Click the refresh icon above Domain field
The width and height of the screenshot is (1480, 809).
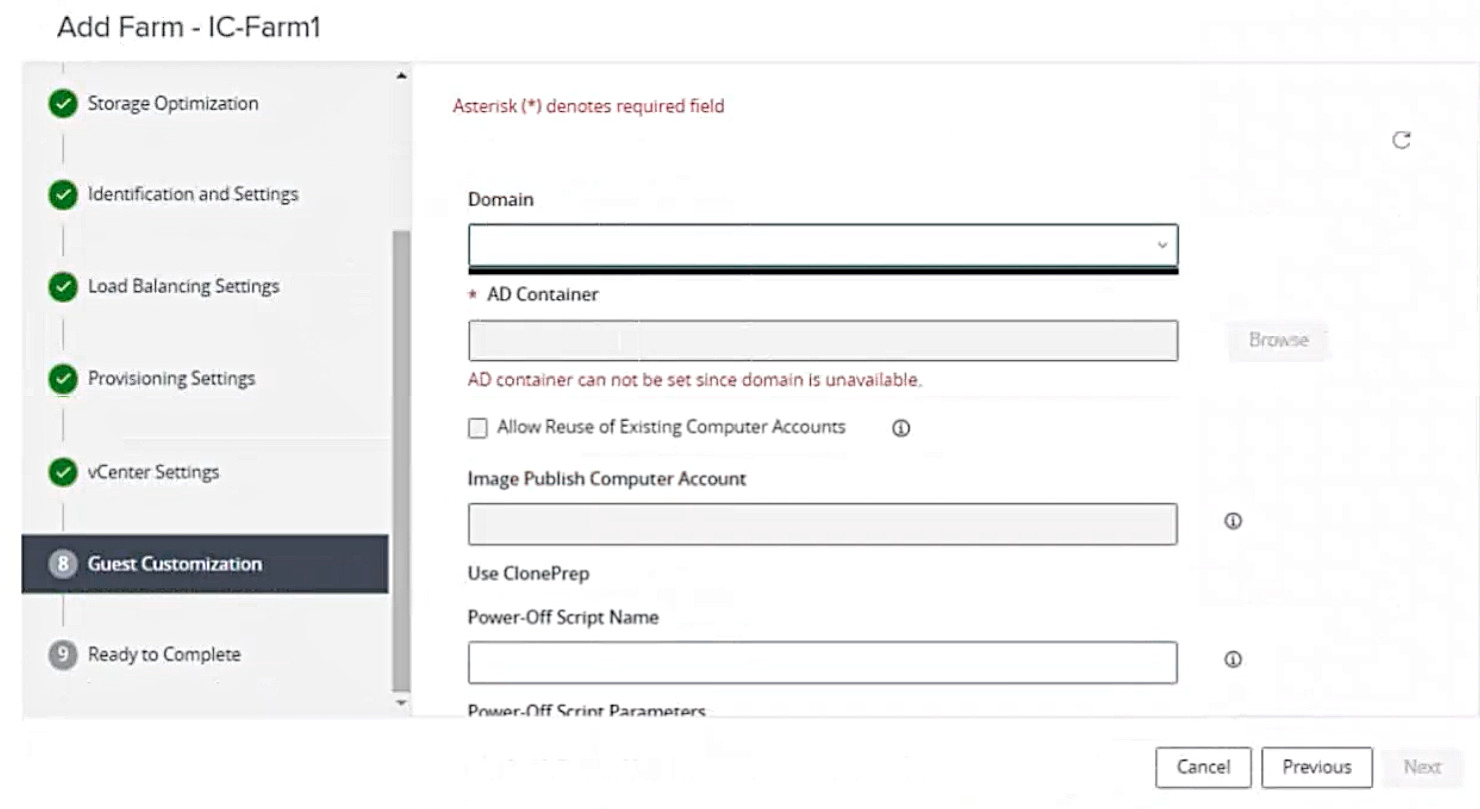(1401, 140)
